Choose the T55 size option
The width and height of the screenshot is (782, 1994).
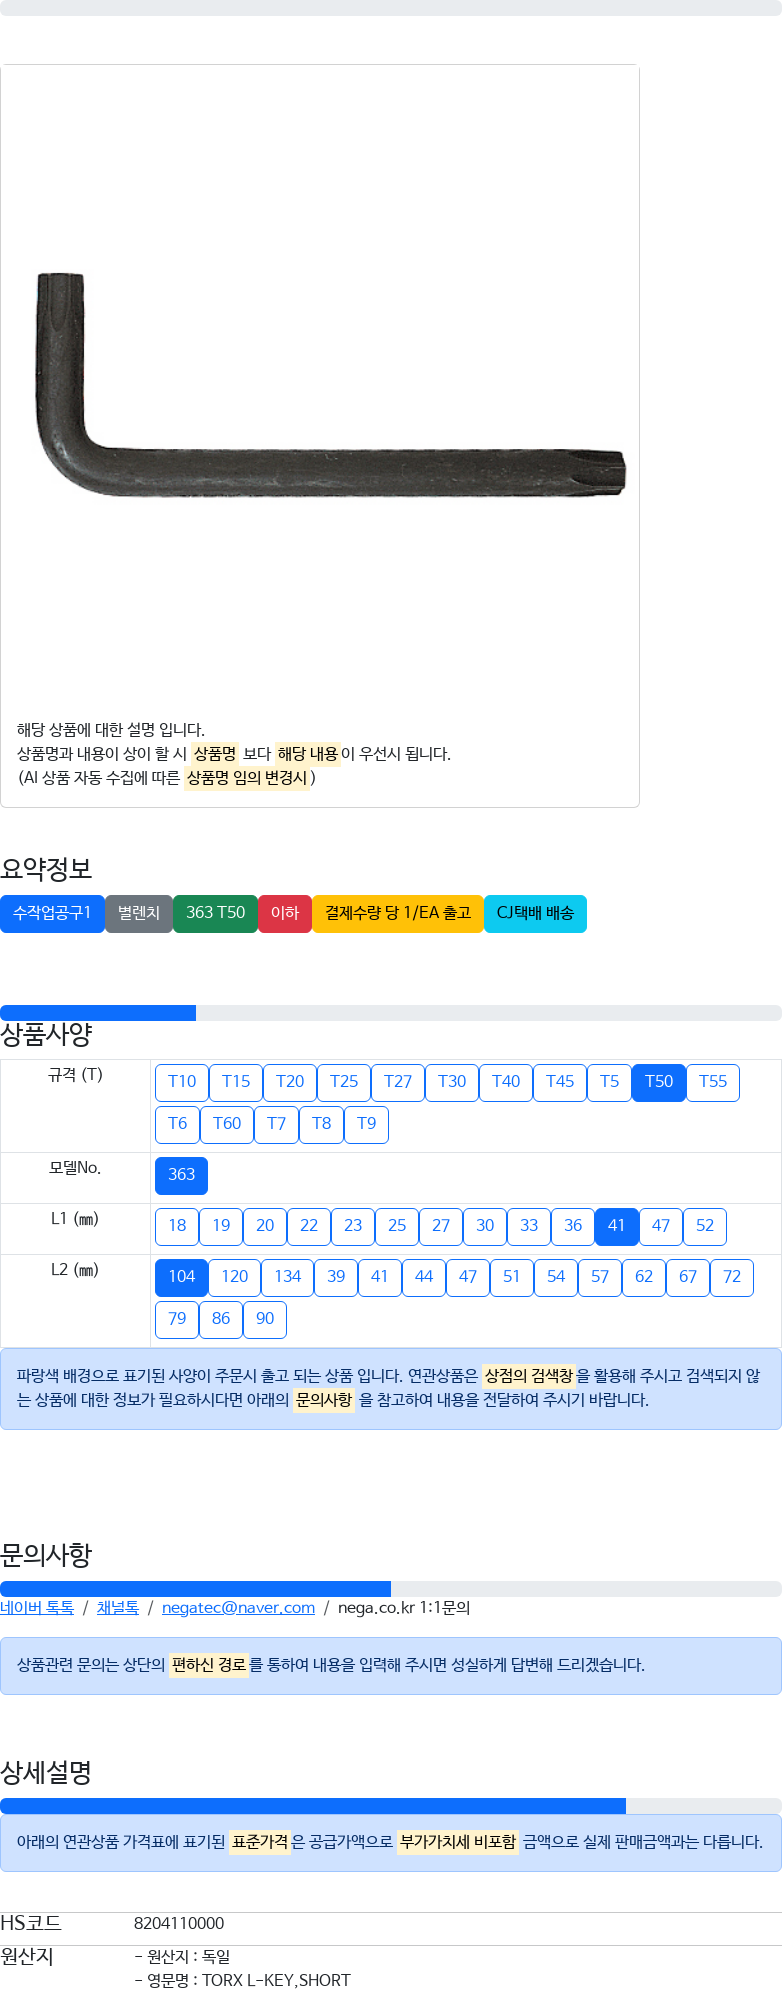713,1082
